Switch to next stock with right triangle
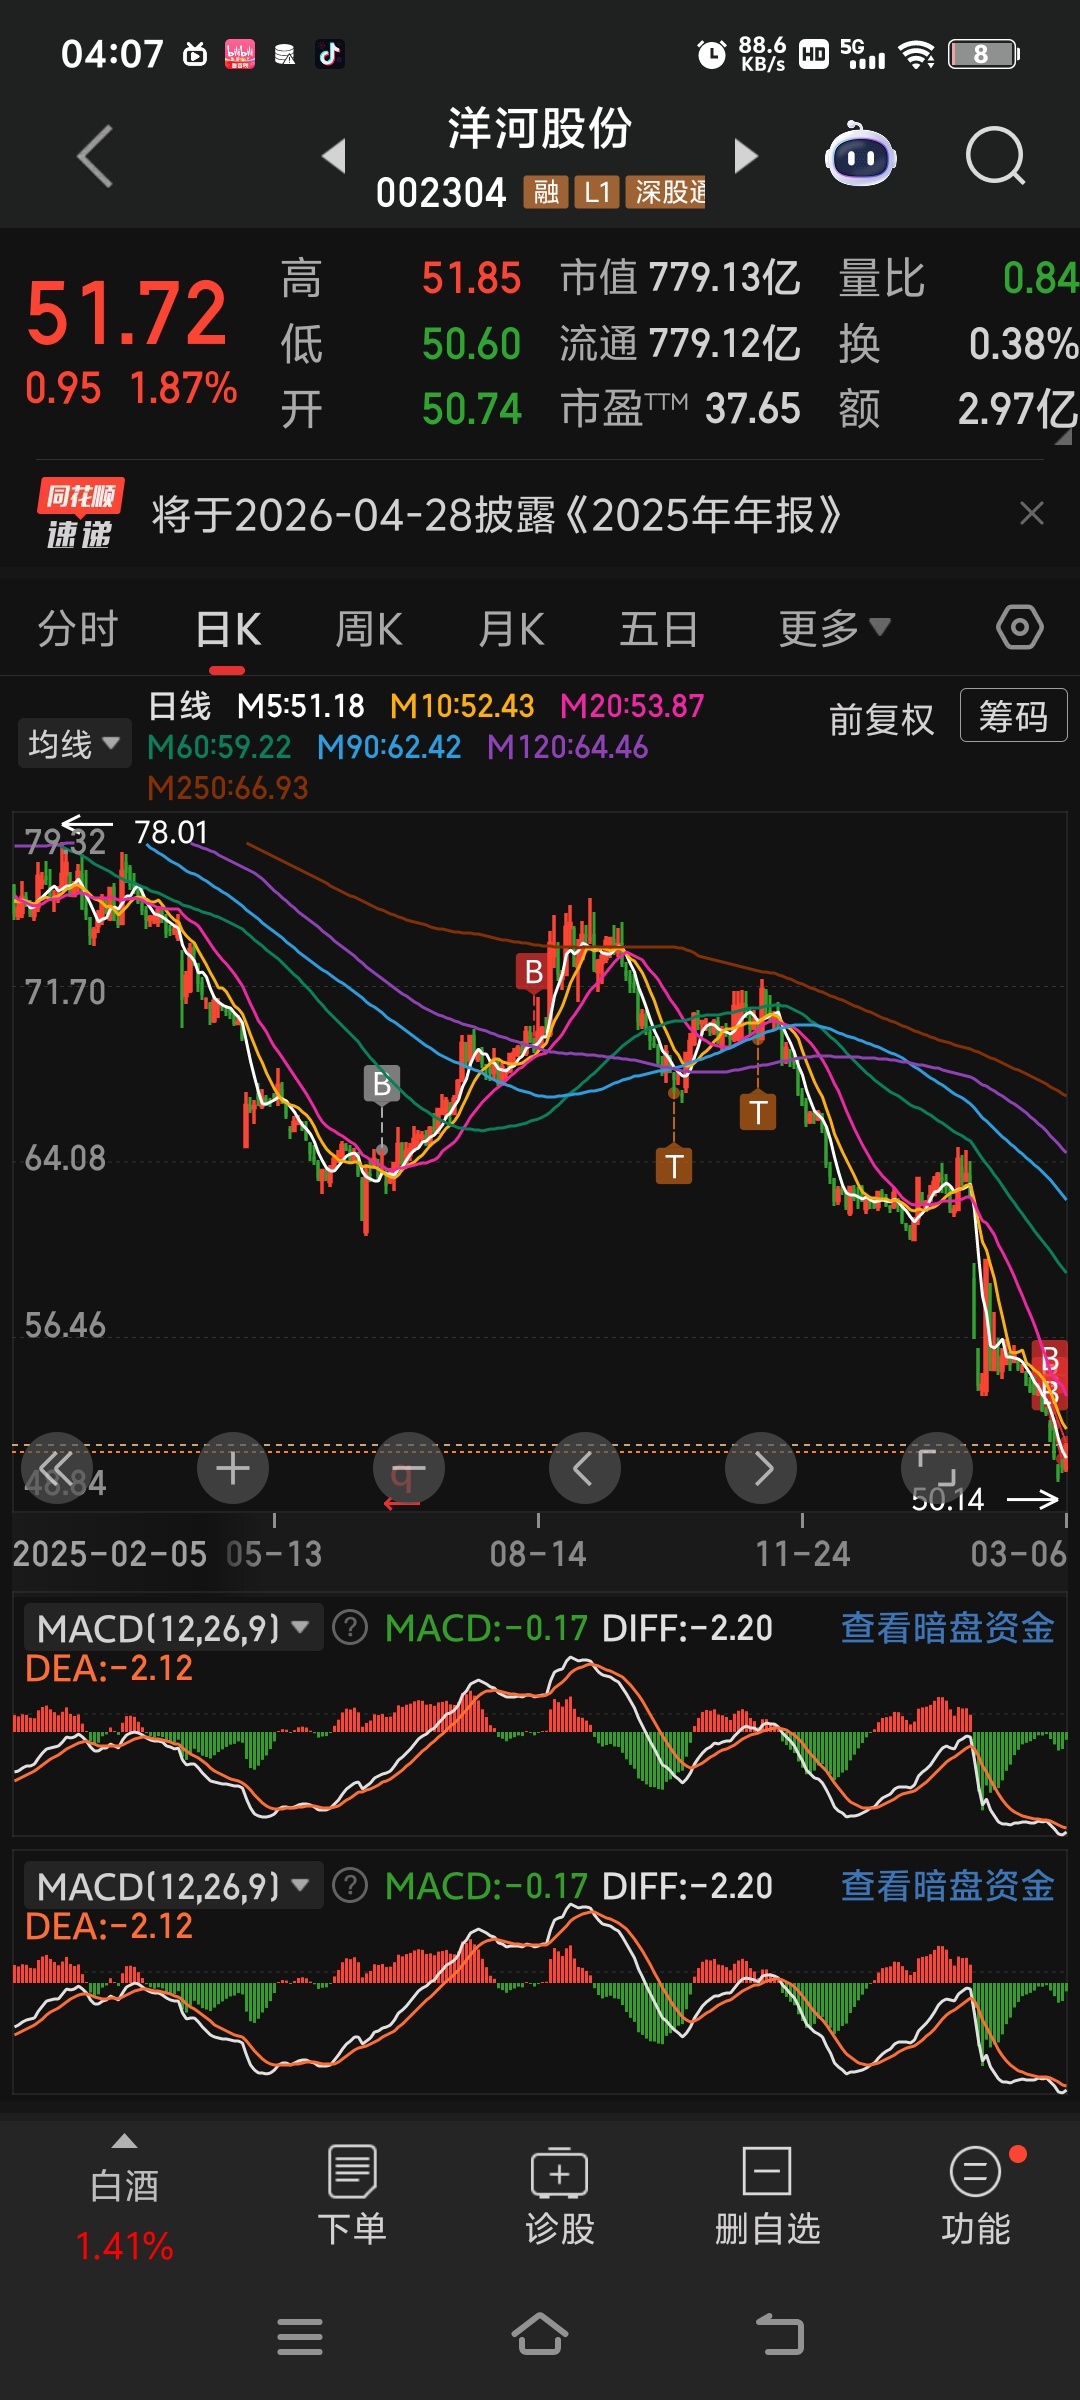The image size is (1080, 2400). pos(746,156)
